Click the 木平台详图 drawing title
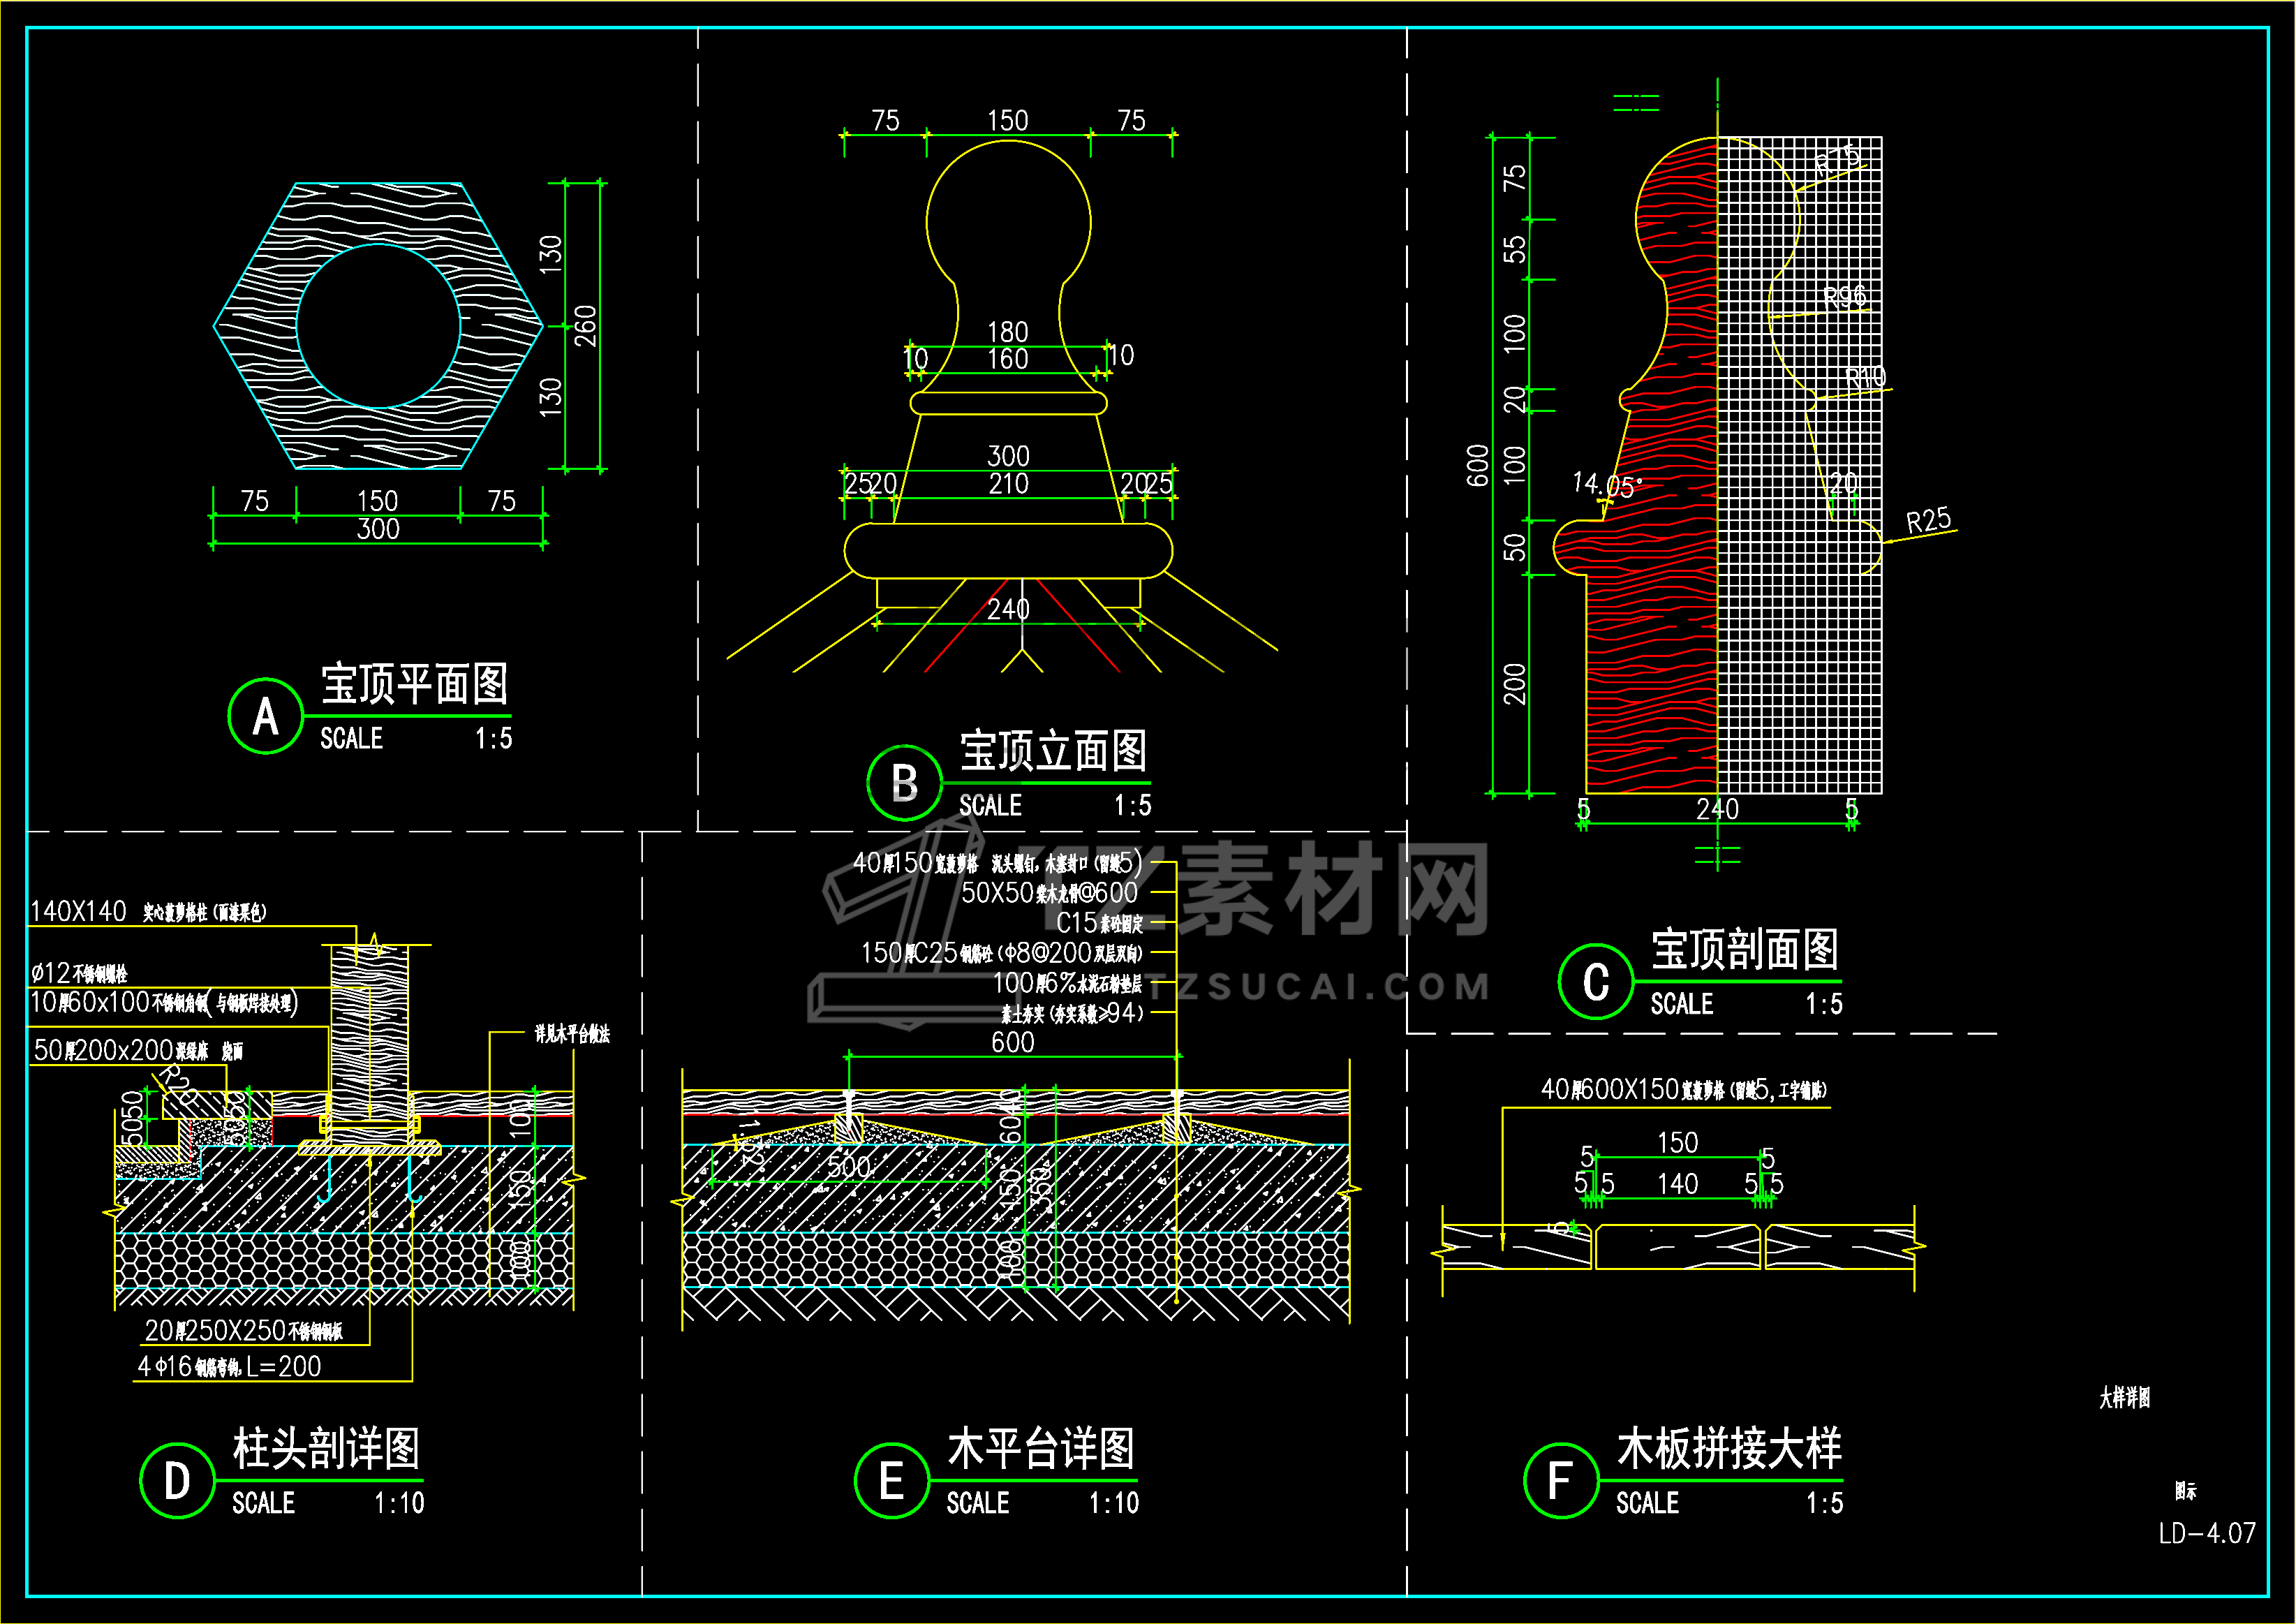2296x1624 pixels. tap(1041, 1448)
